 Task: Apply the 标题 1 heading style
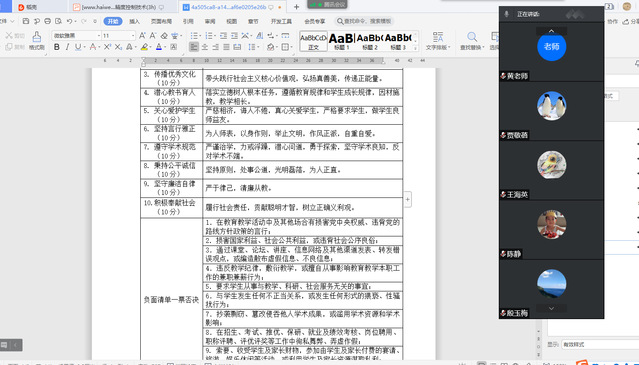click(342, 41)
